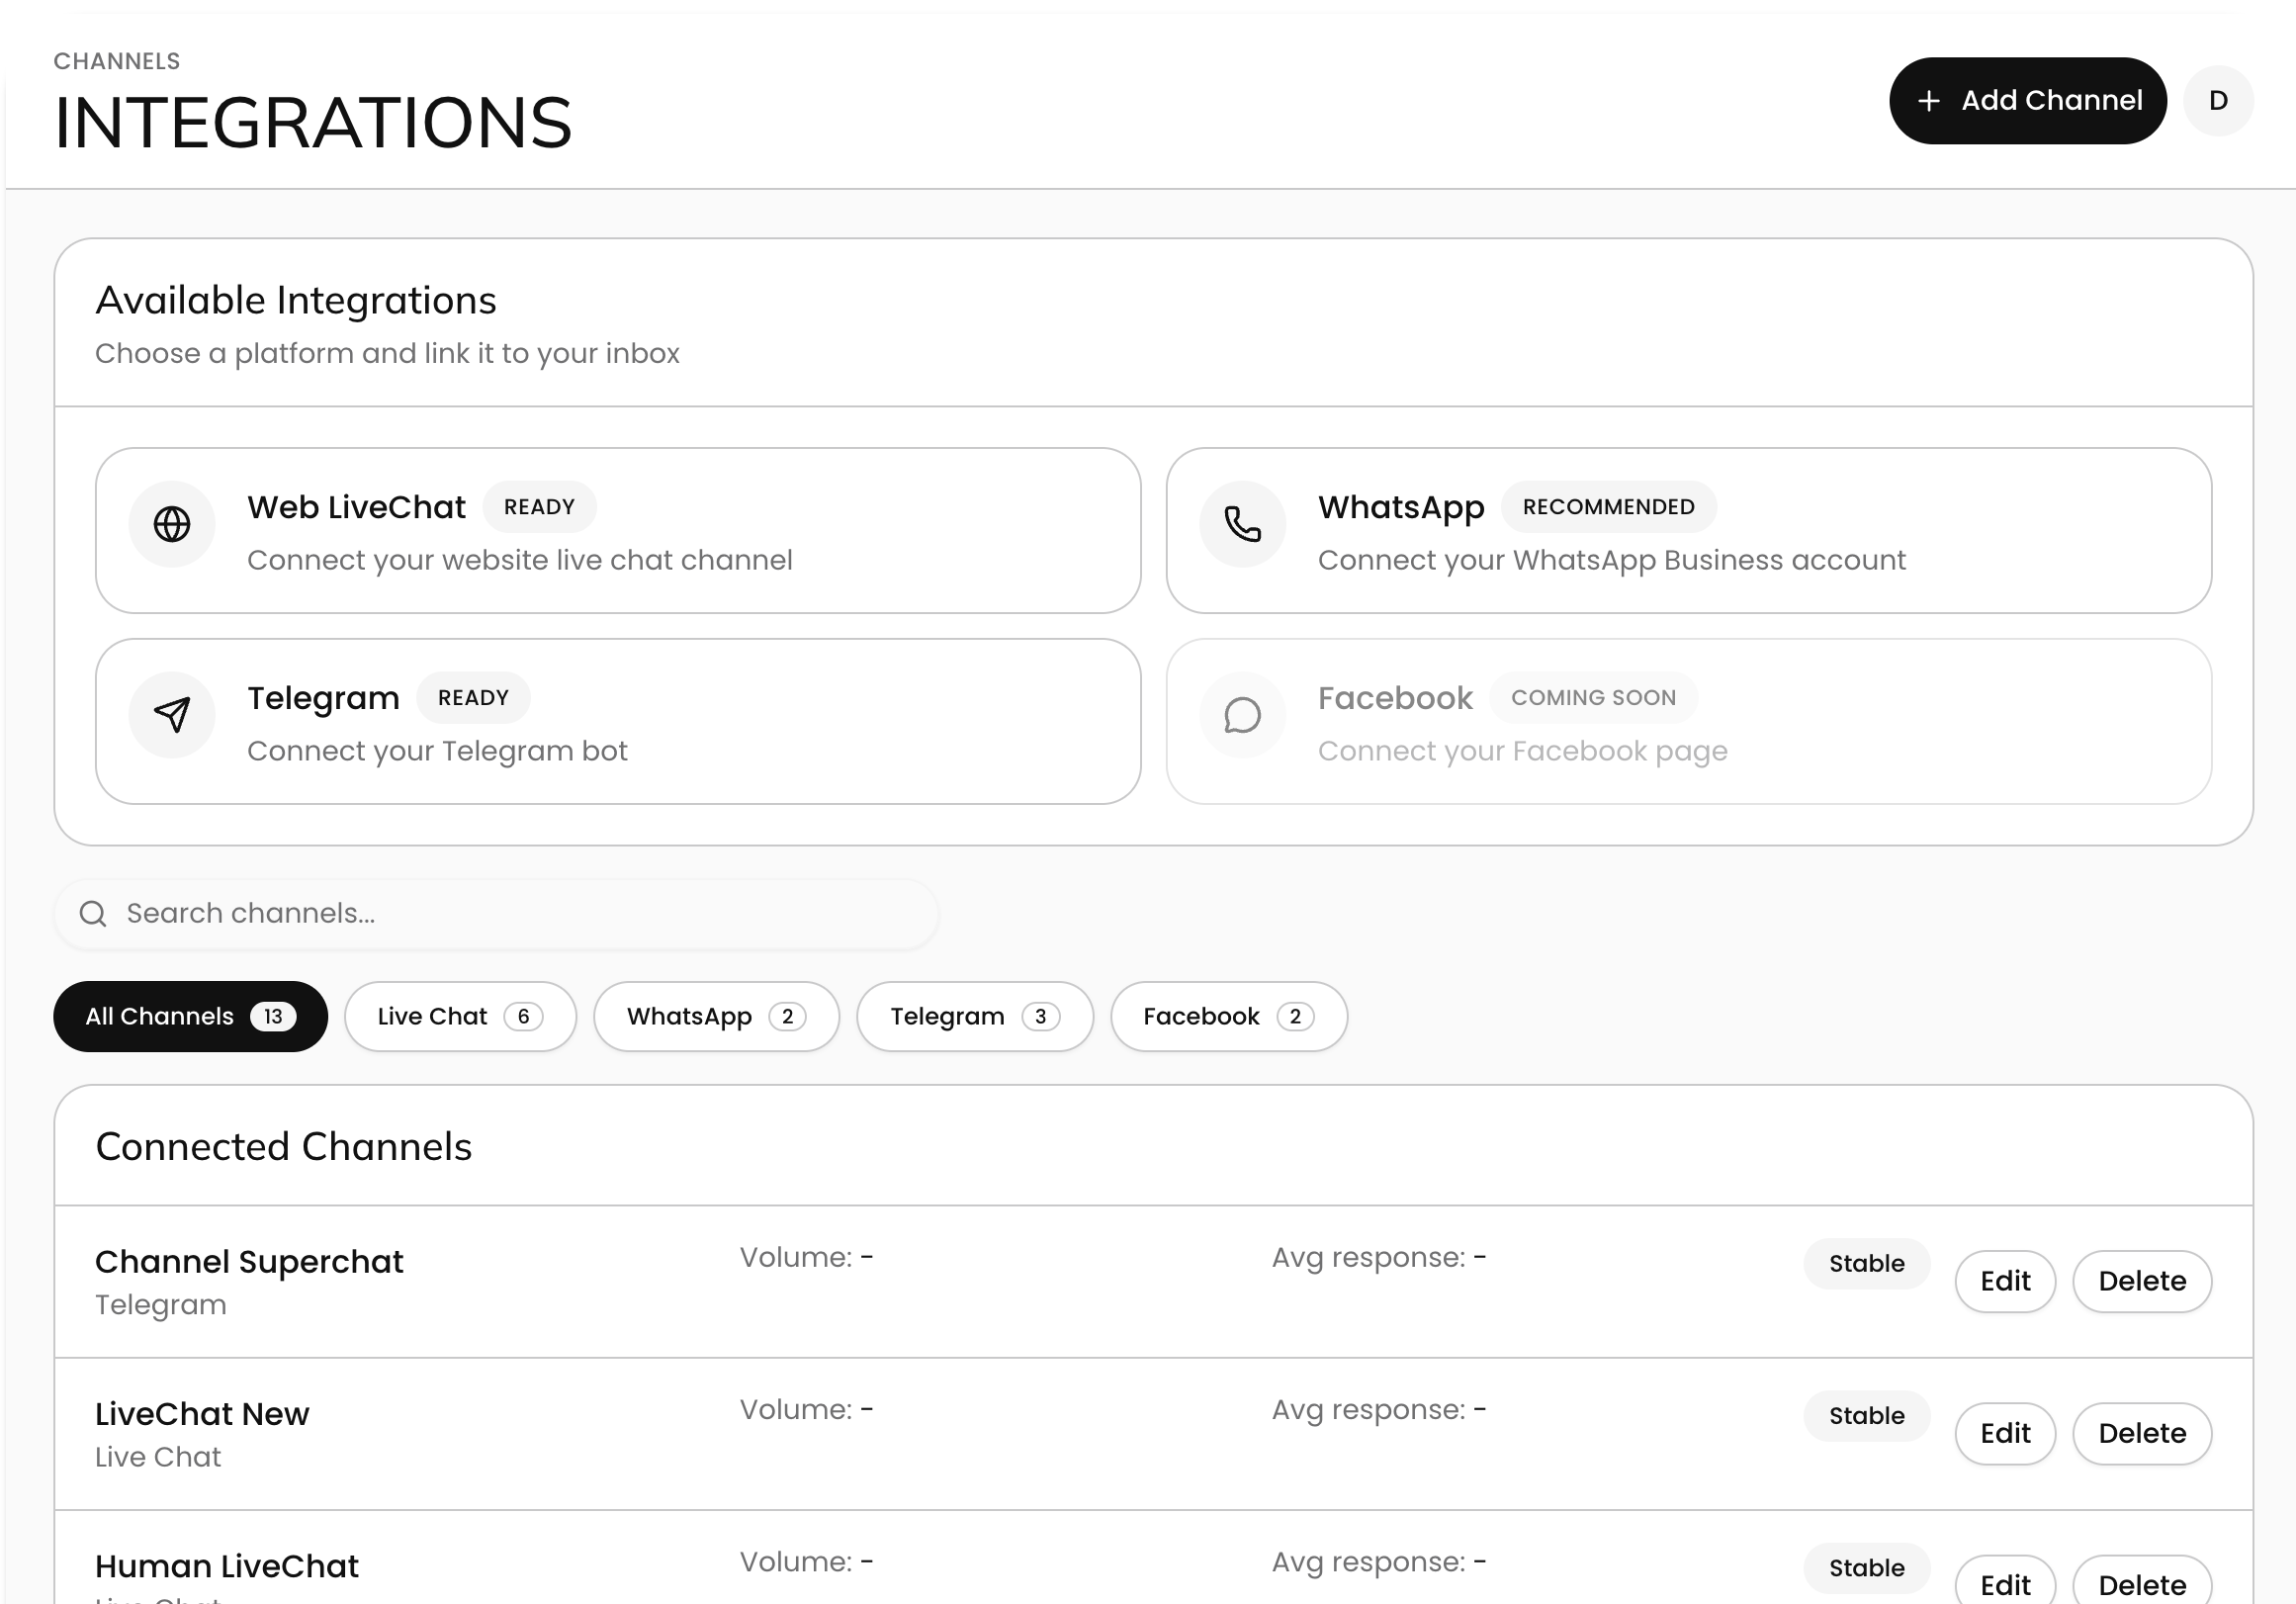Click the Human LiveChat name

coord(227,1566)
